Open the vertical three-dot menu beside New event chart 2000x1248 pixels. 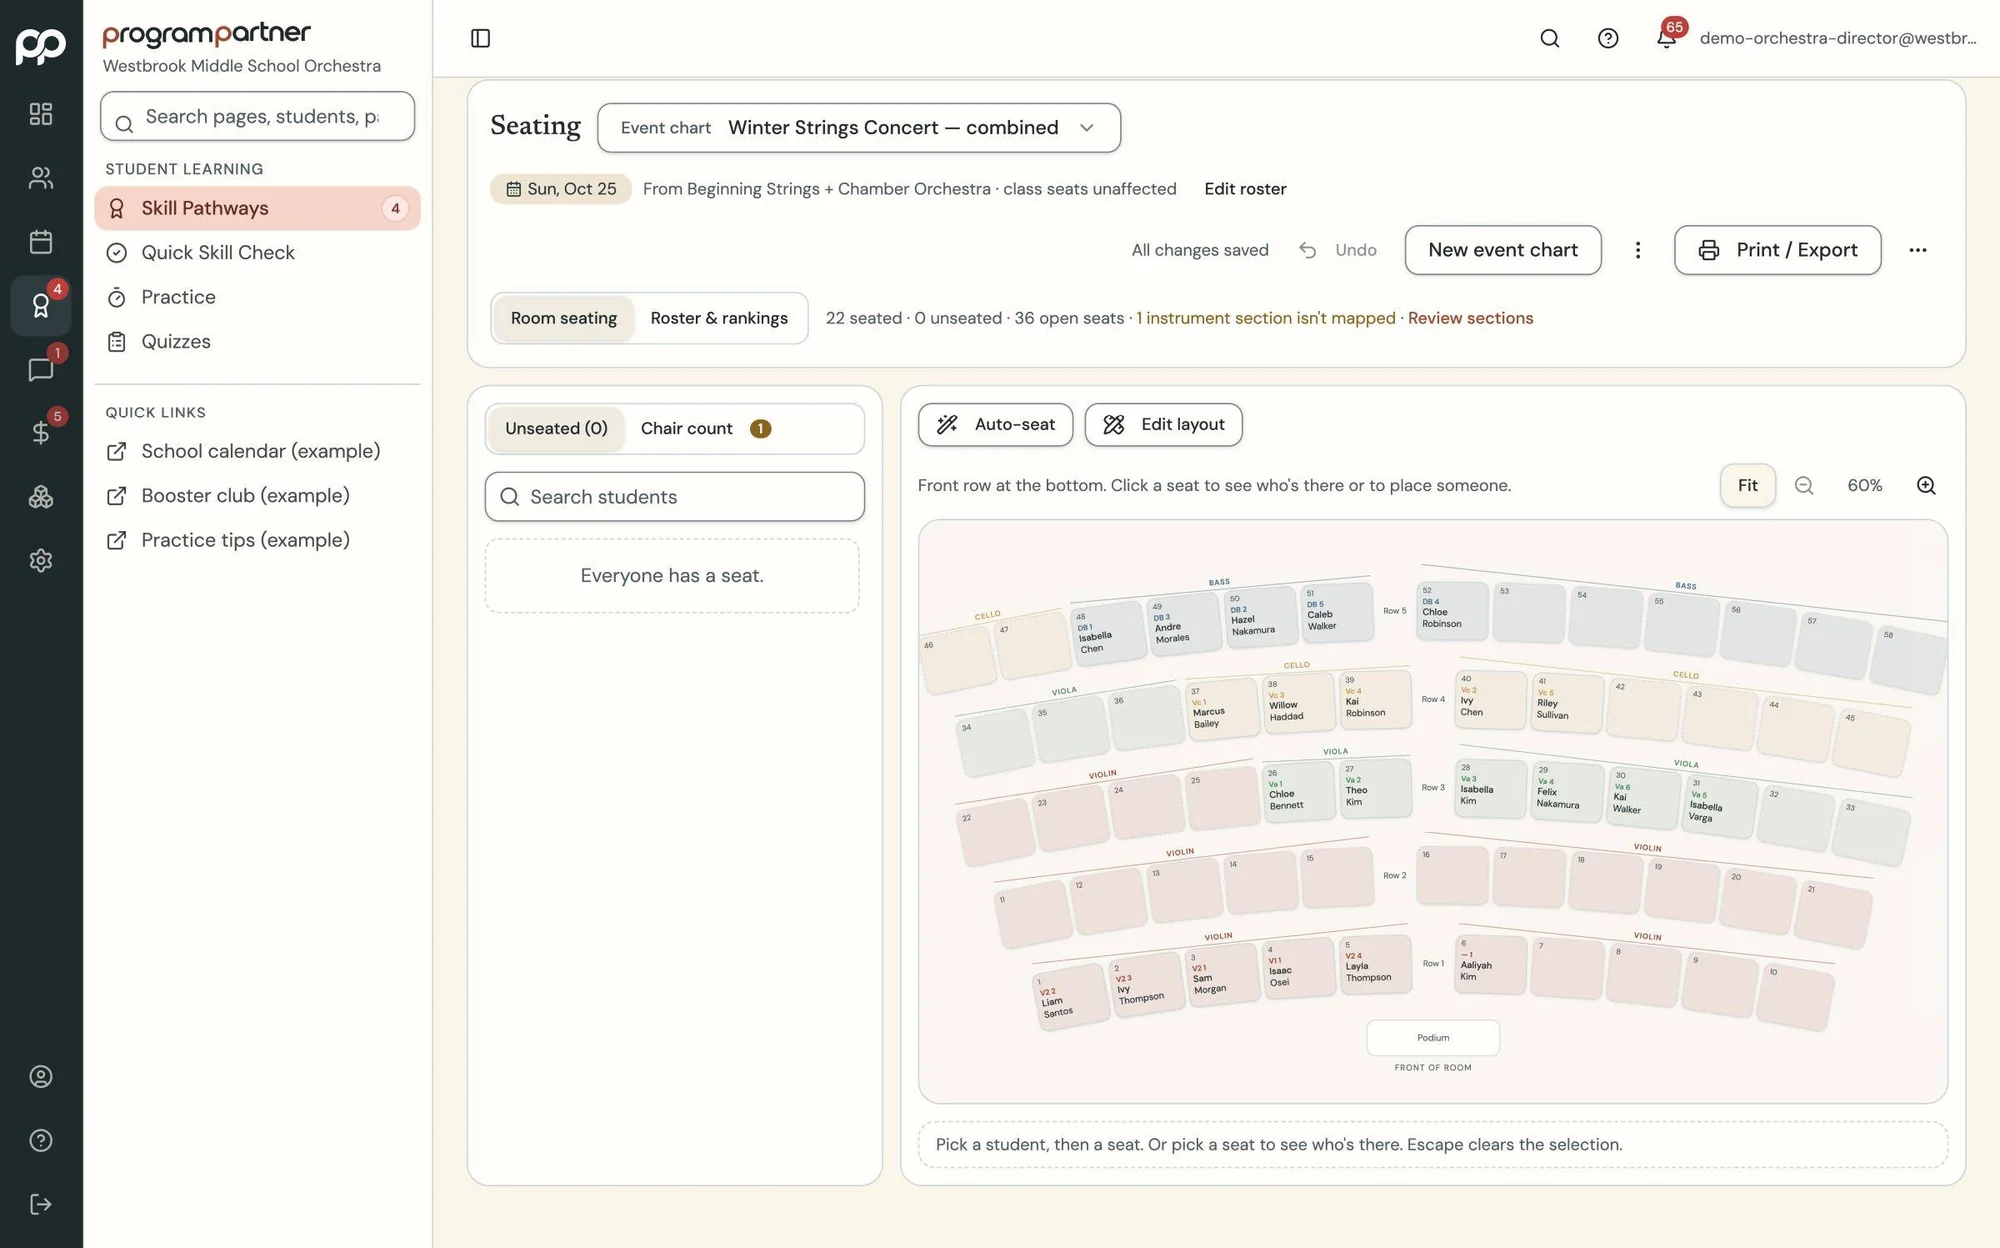[1638, 250]
